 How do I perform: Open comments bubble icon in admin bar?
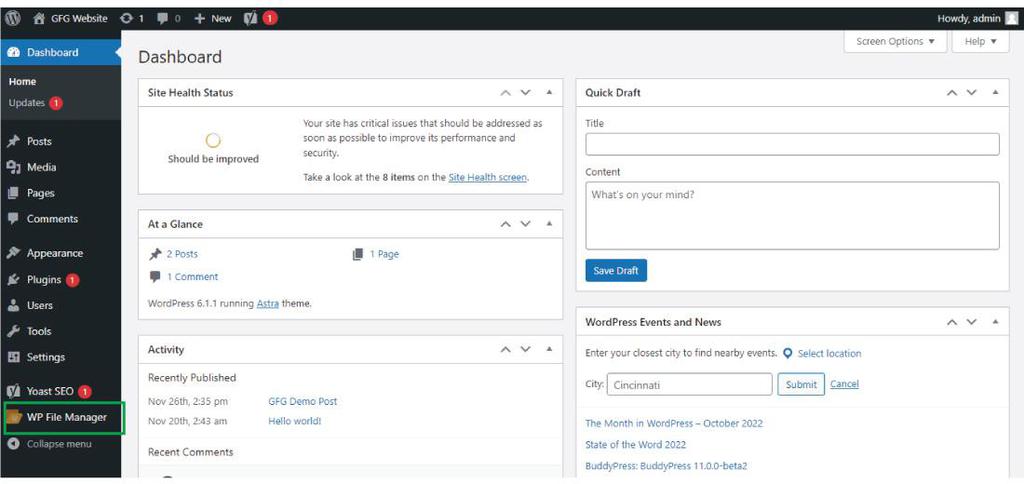(163, 18)
